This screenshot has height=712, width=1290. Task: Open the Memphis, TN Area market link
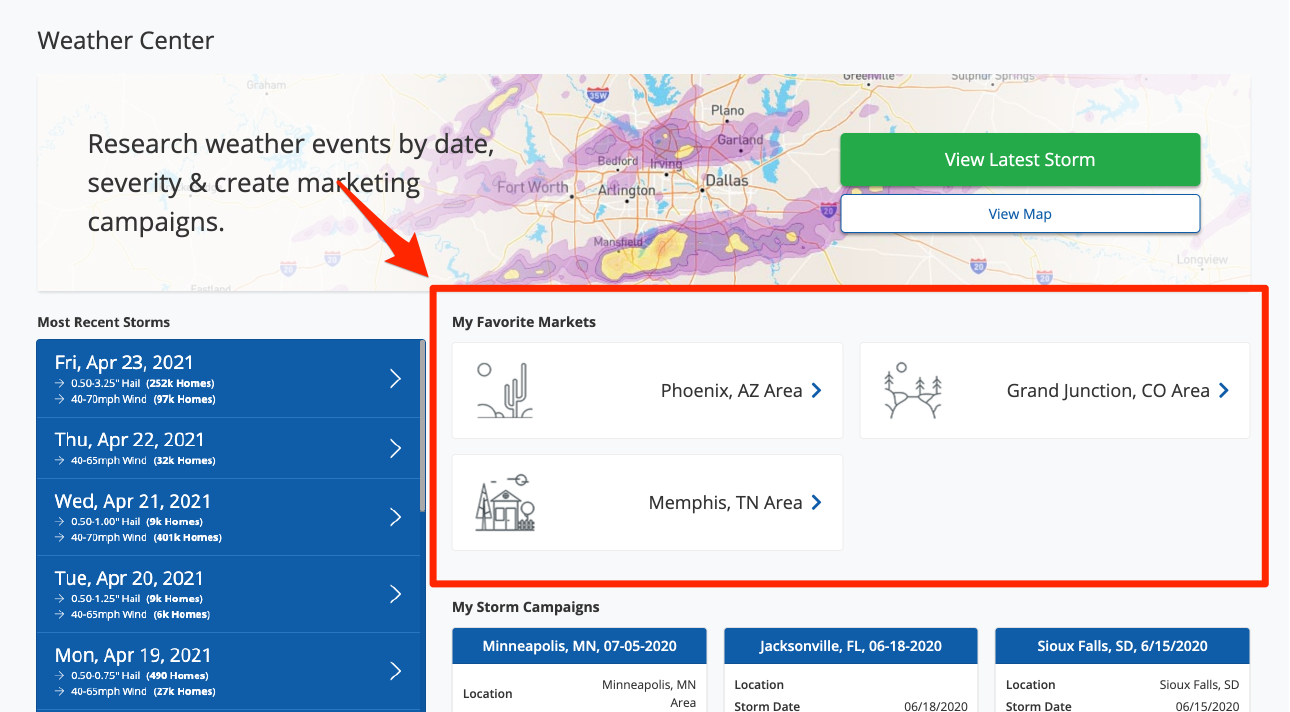(x=725, y=503)
